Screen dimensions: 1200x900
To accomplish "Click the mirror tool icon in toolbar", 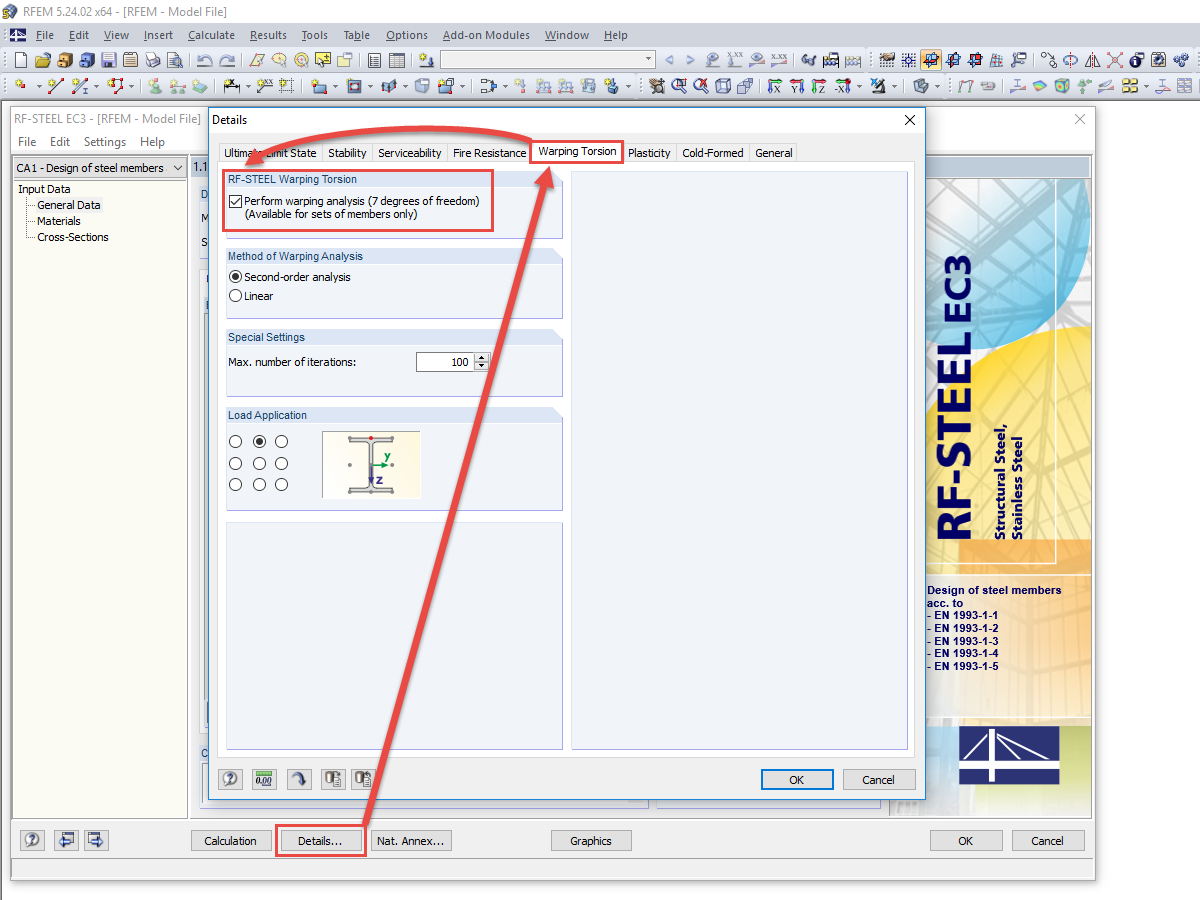I will (1092, 60).
